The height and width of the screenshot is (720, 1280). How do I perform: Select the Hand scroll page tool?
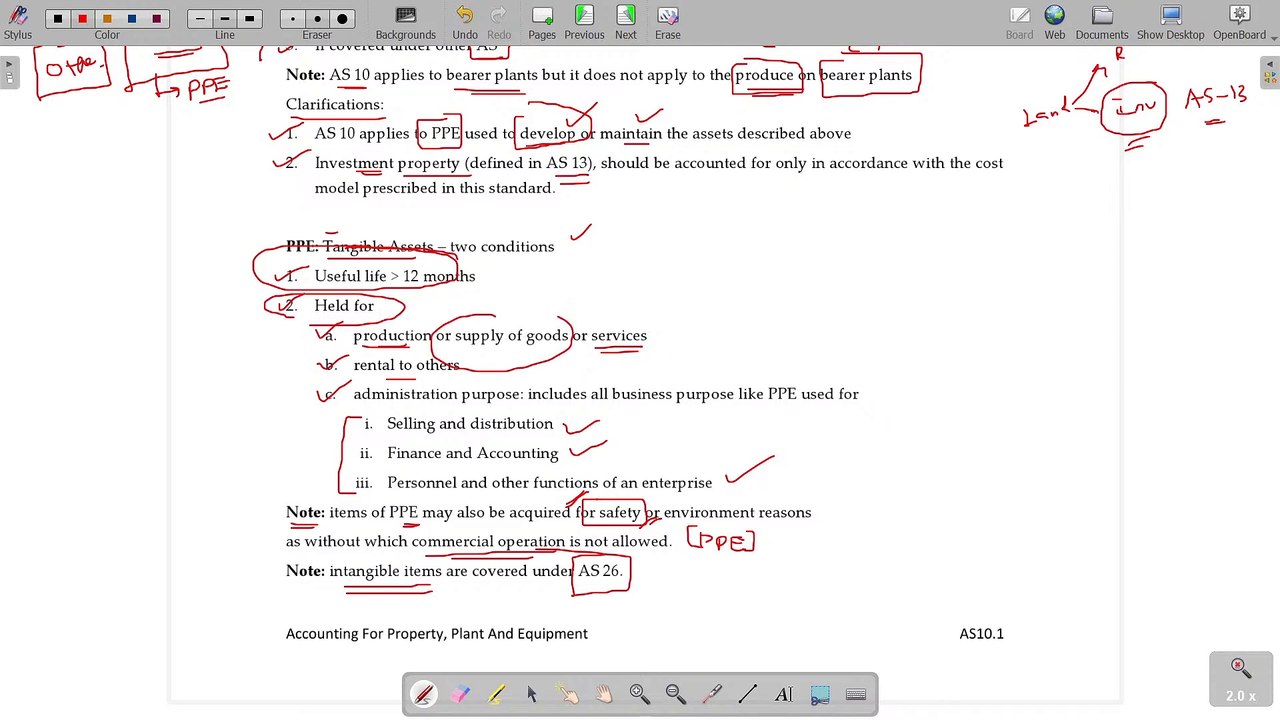click(604, 694)
